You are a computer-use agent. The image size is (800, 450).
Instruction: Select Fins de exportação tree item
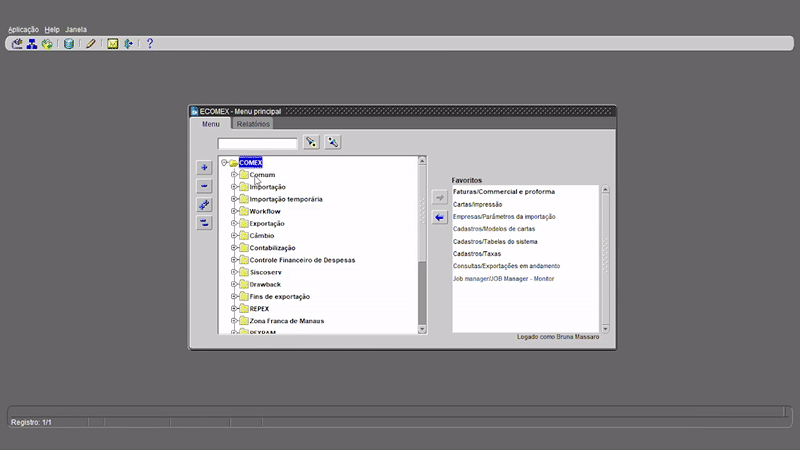pos(280,296)
